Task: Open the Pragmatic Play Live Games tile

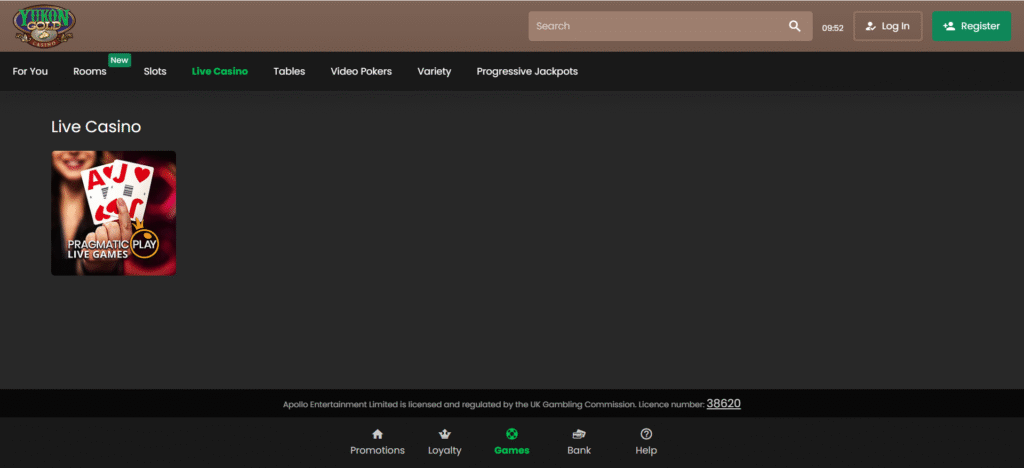Action: pos(114,213)
